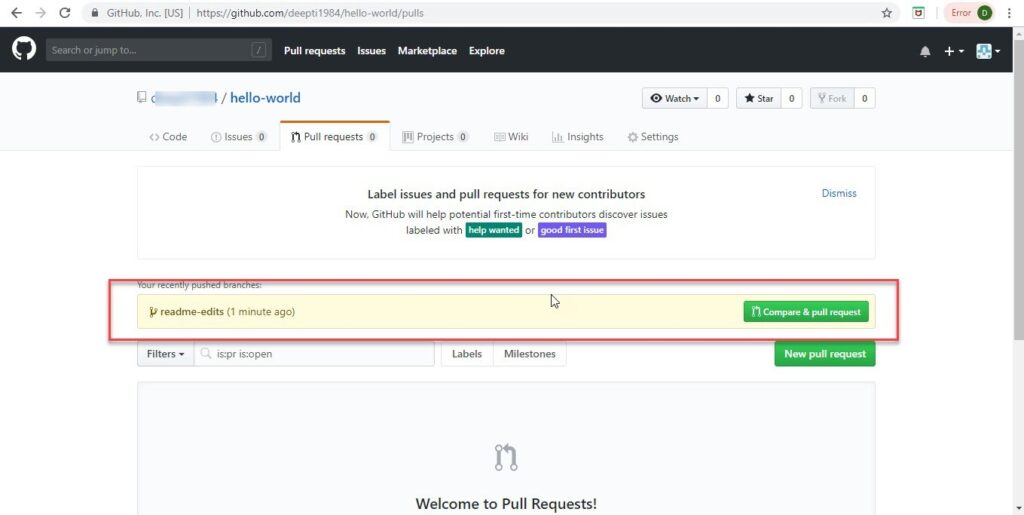The height and width of the screenshot is (515, 1024).
Task: Click the Compare & pull request button
Action: pos(806,312)
